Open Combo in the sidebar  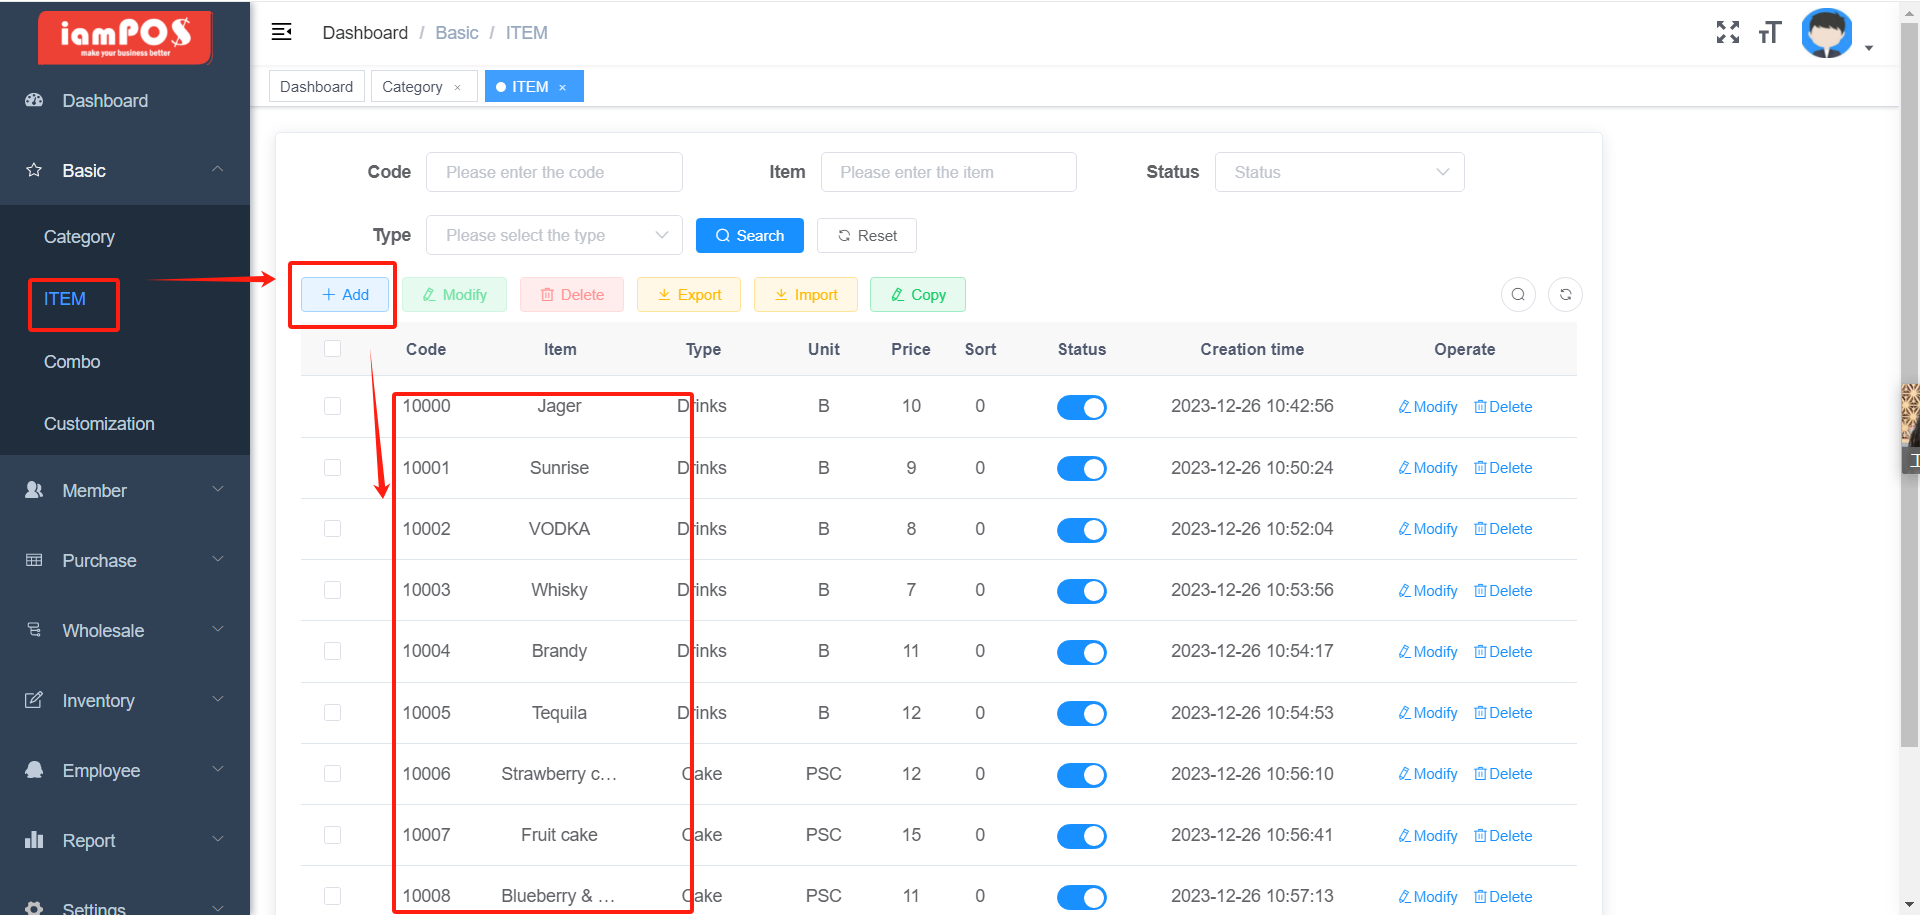[72, 362]
